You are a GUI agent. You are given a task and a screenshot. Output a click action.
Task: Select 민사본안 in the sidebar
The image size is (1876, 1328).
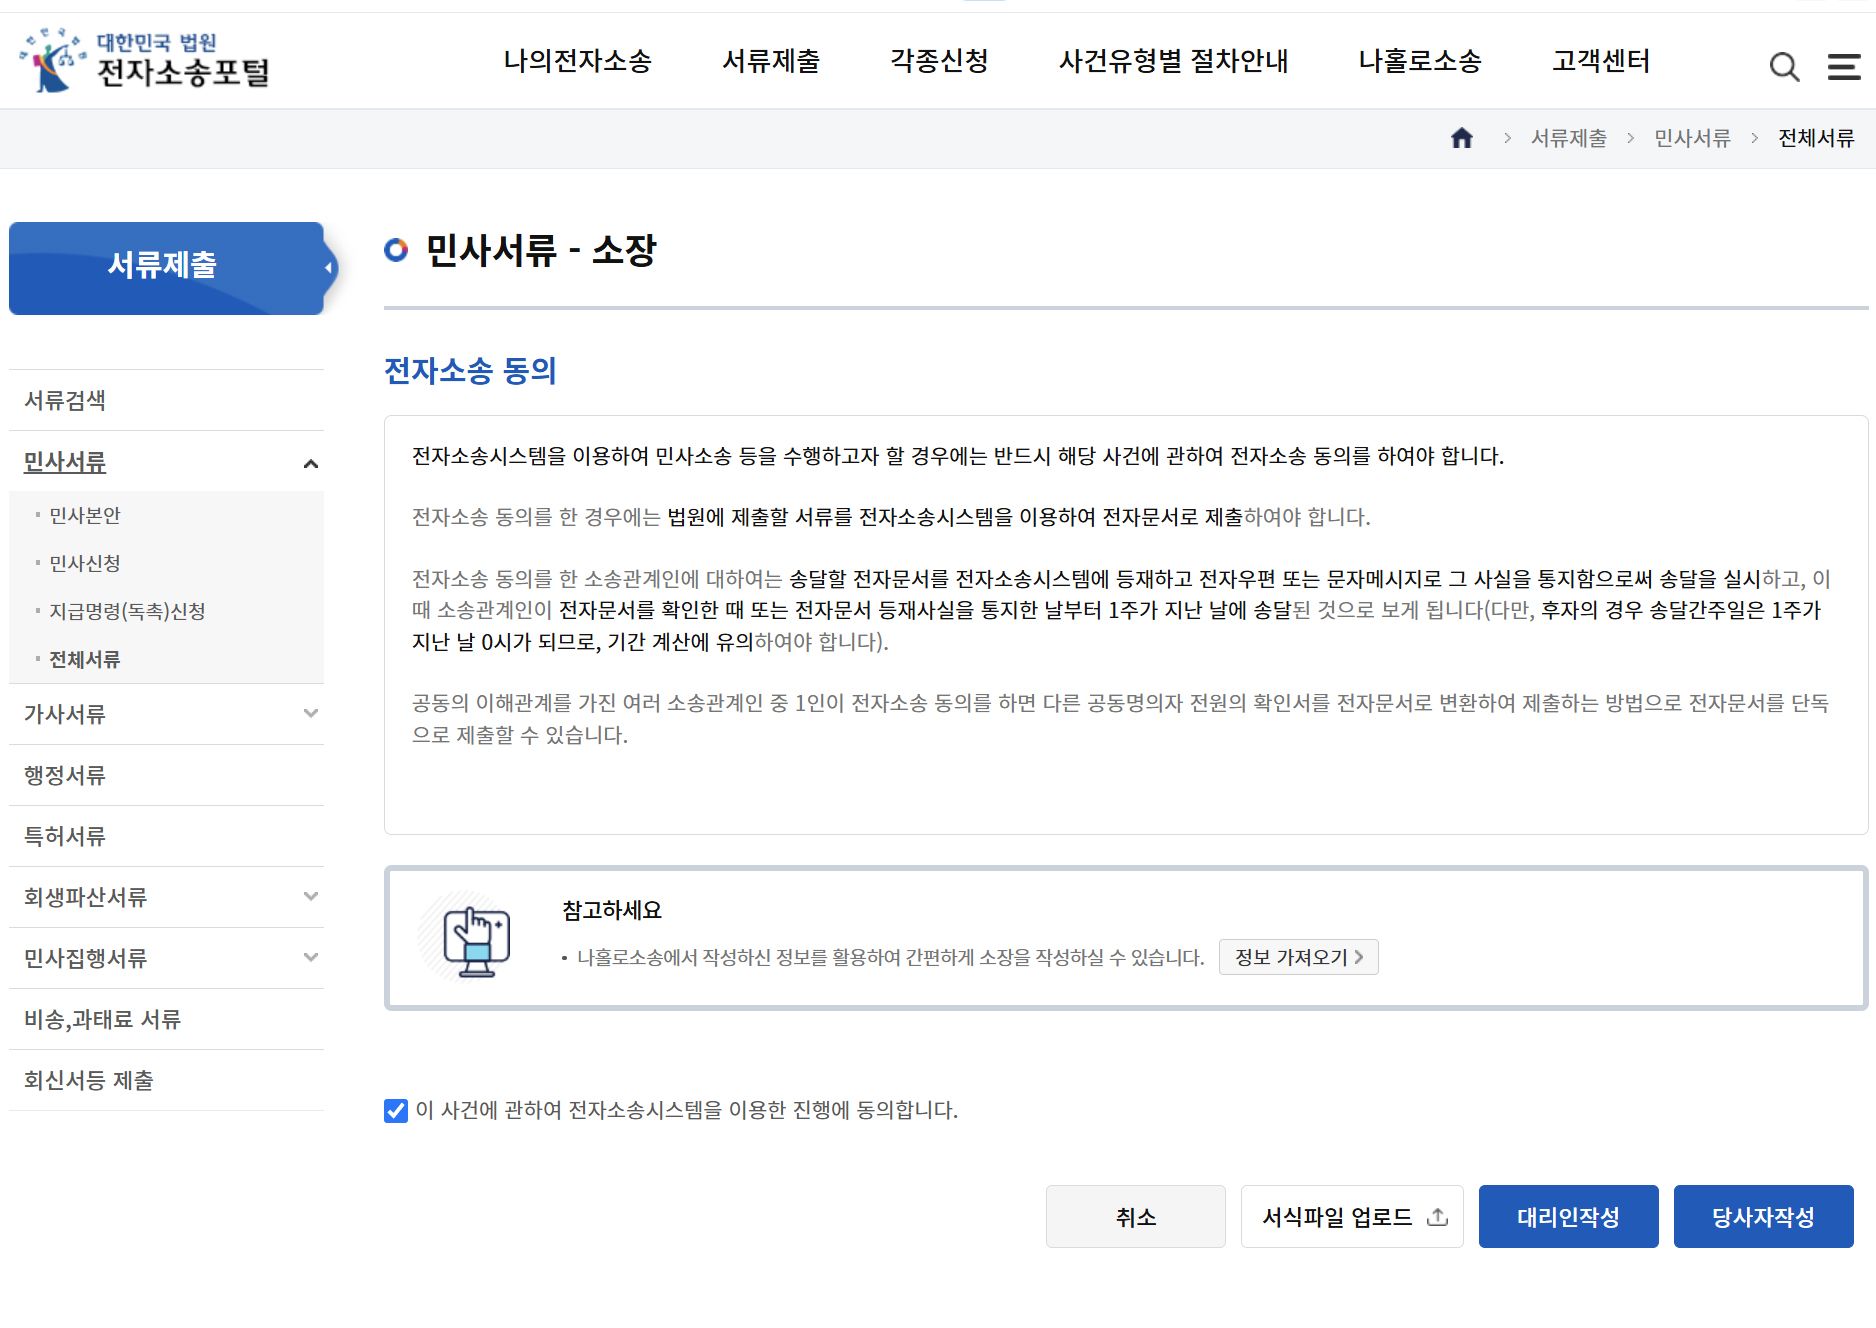(85, 515)
